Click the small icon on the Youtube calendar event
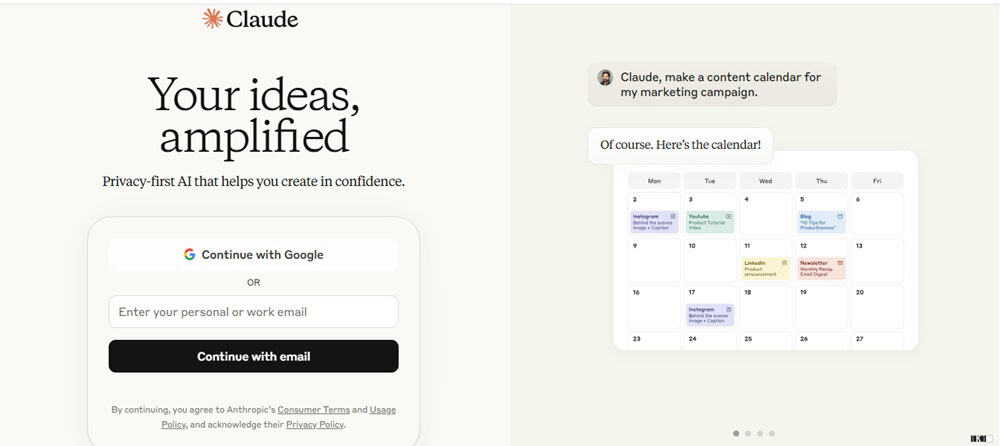This screenshot has height=446, width=1000. coord(729,216)
